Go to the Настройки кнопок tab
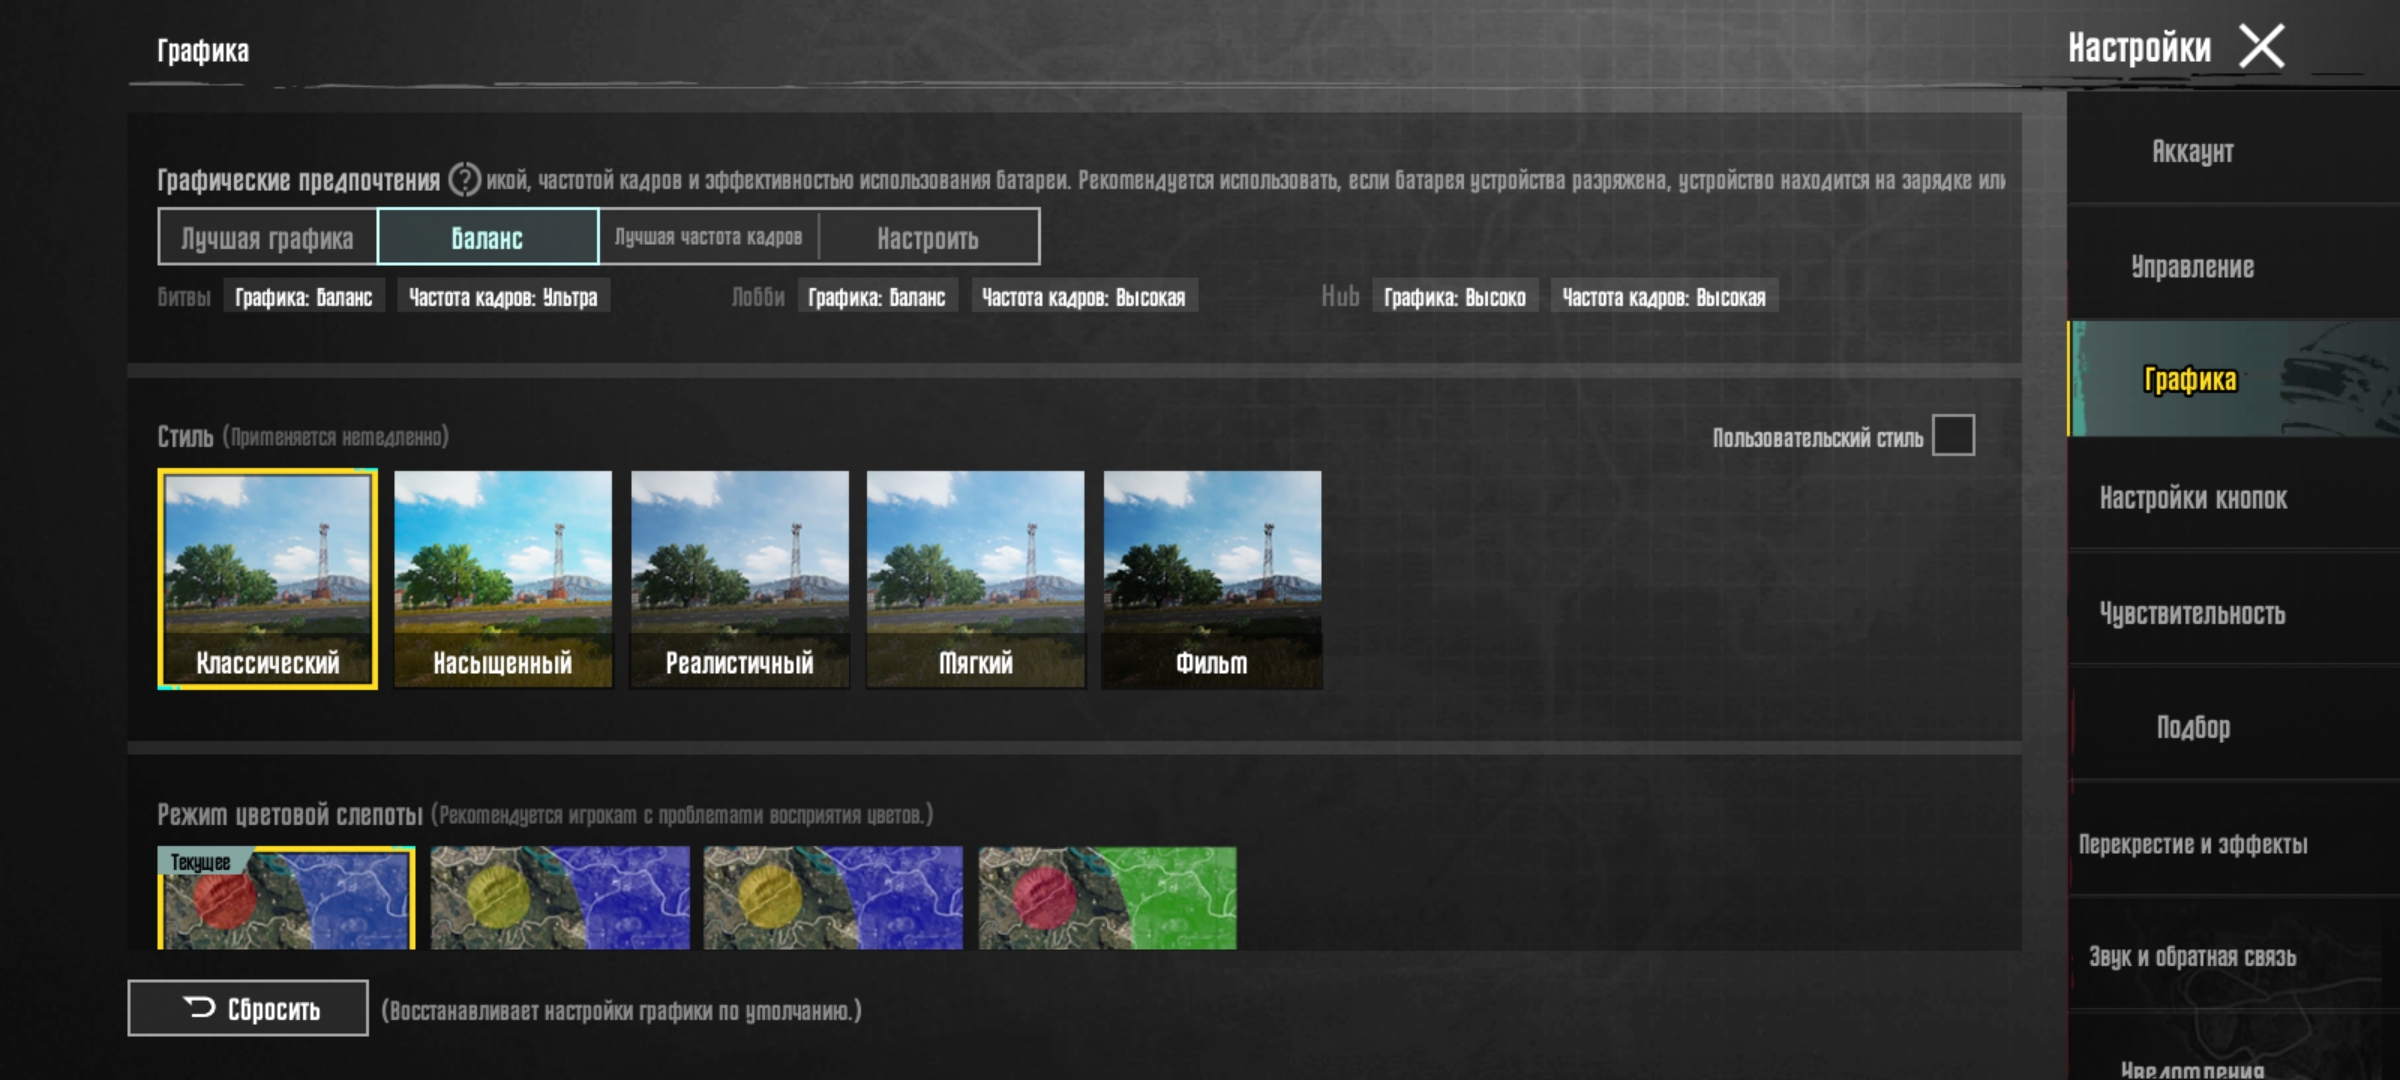The height and width of the screenshot is (1080, 2400). 2192,498
